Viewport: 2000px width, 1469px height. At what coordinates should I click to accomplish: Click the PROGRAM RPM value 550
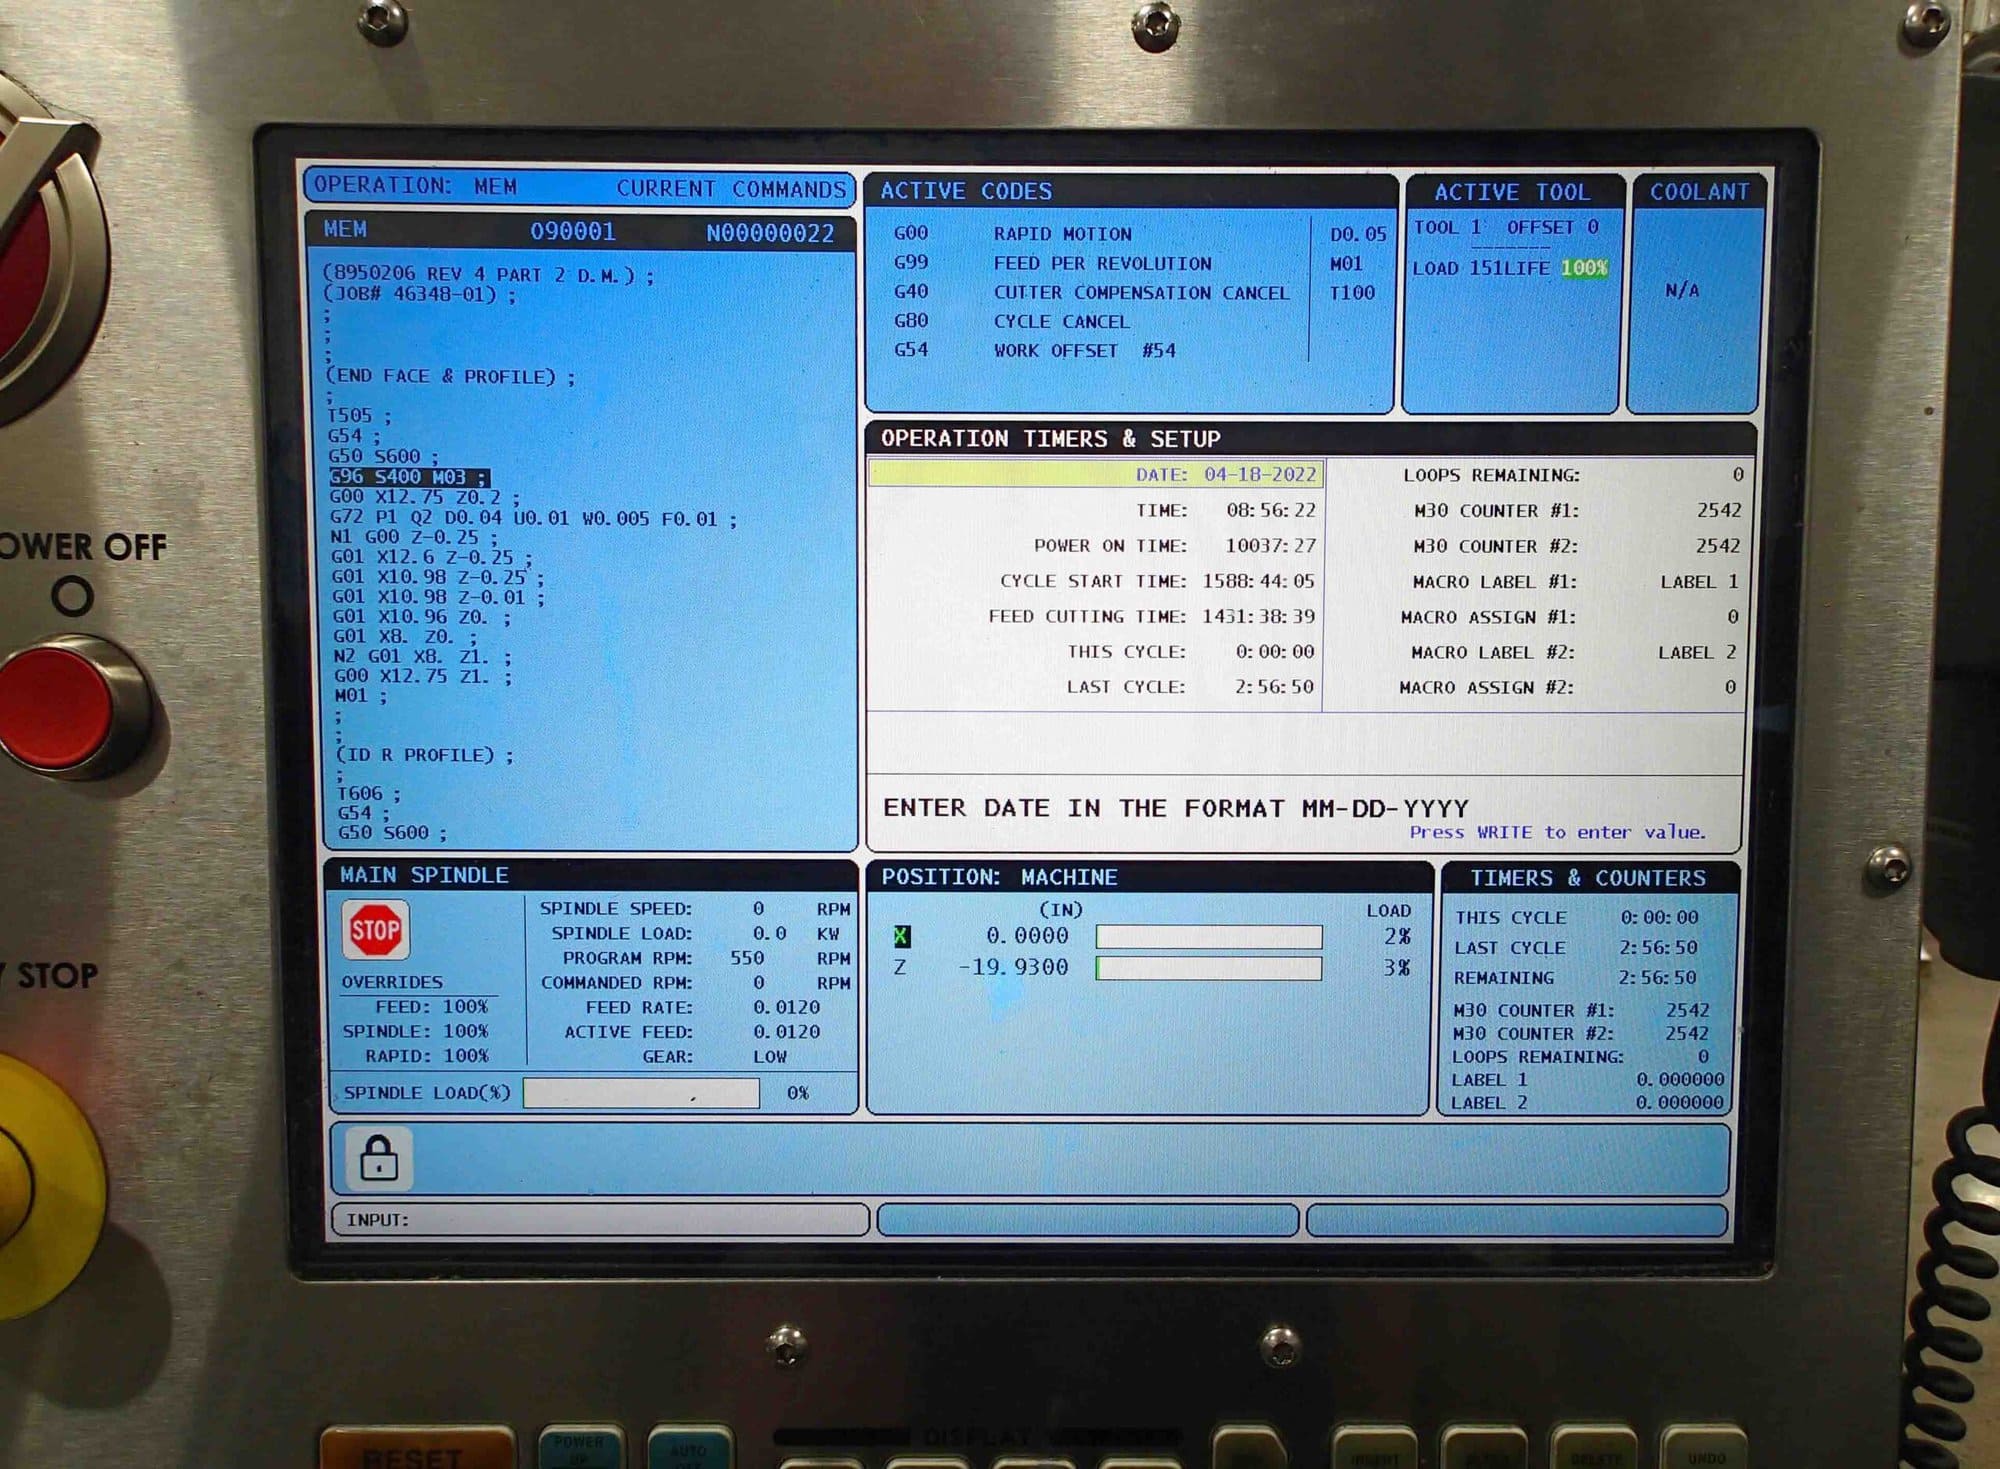click(746, 958)
